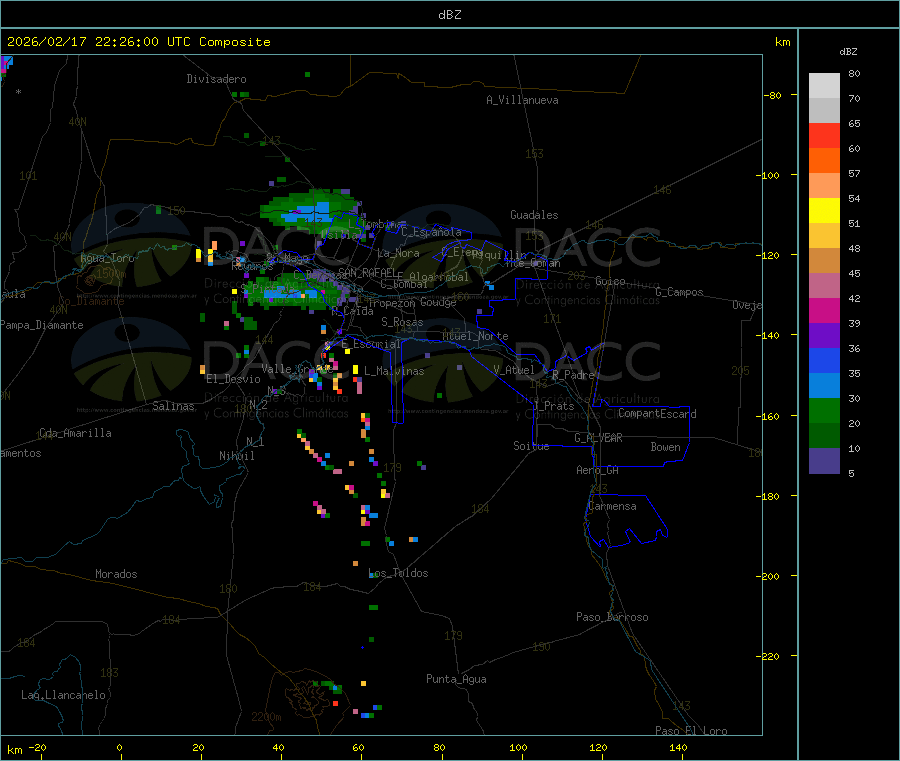900x761 pixels.
Task: Click the E_Escorial map label
Action: tap(371, 344)
